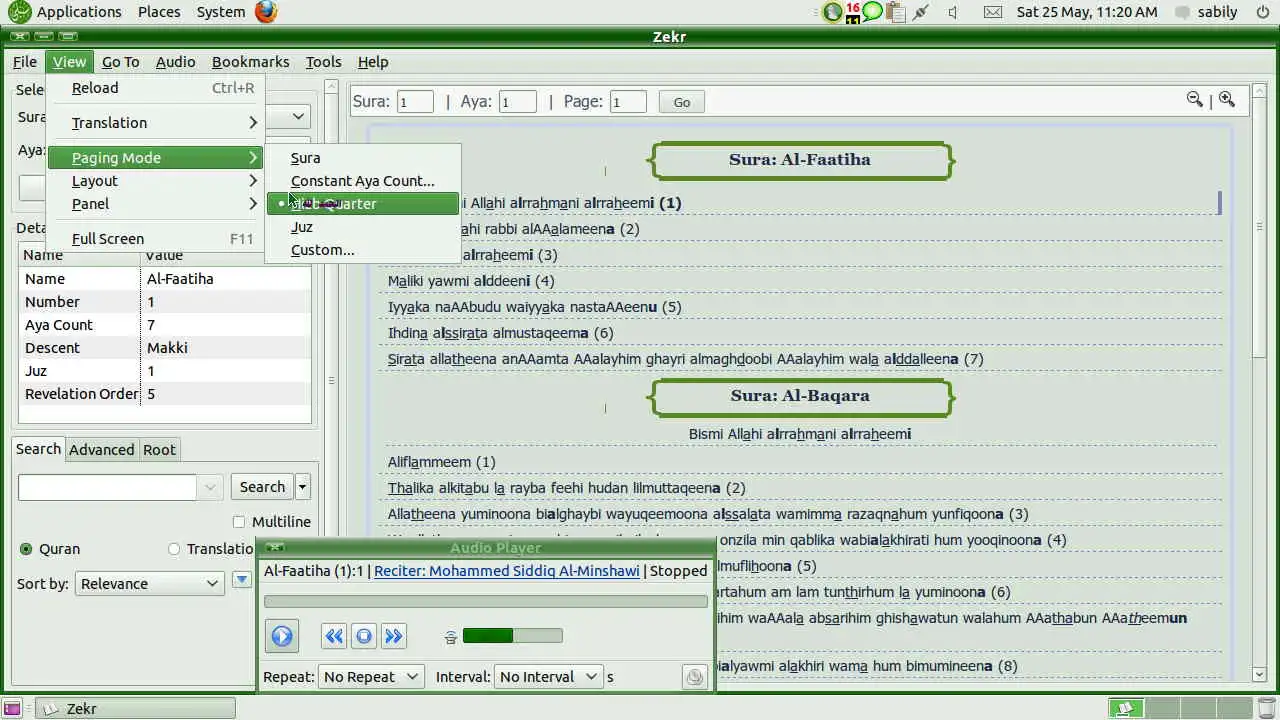Open the Paging Mode submenu
Viewport: 1280px width, 720px height.
click(155, 158)
